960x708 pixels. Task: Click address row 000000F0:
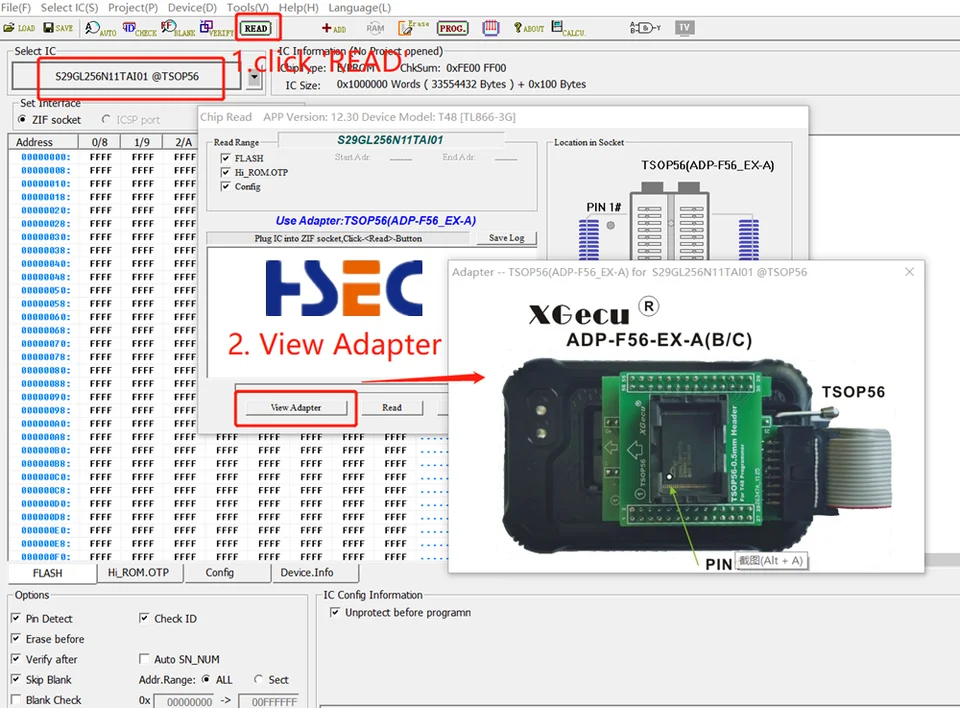[x=46, y=557]
